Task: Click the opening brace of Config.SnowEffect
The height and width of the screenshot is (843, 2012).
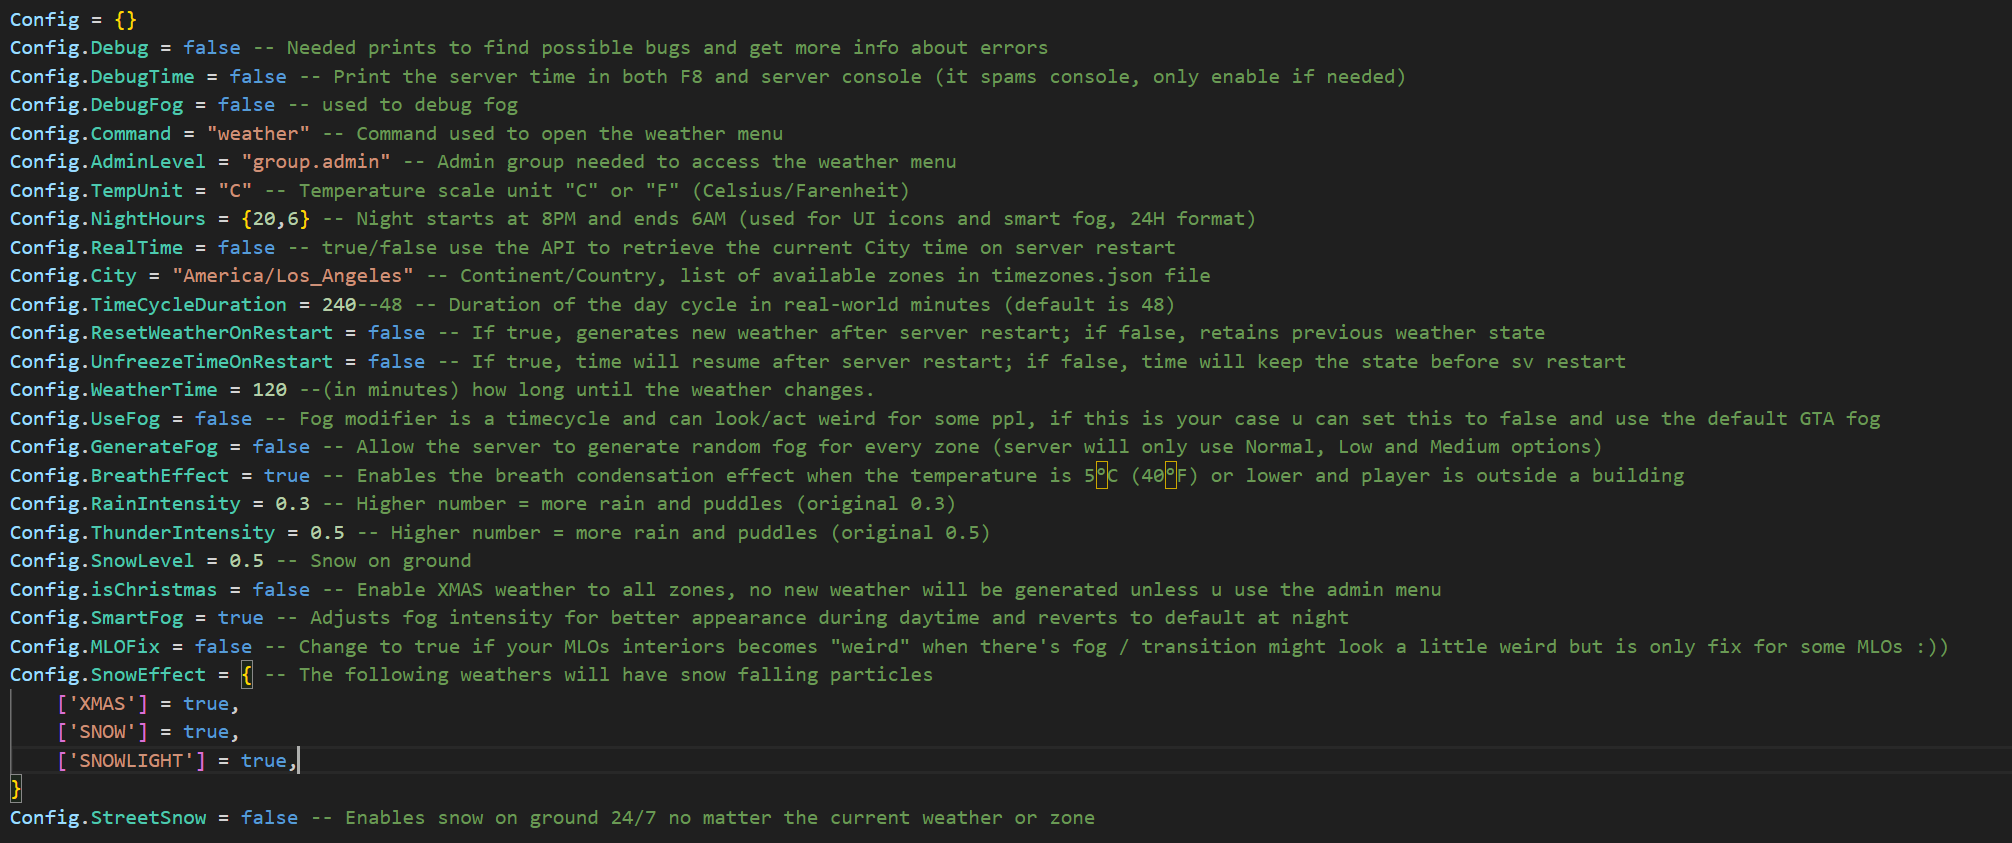Action: (247, 675)
